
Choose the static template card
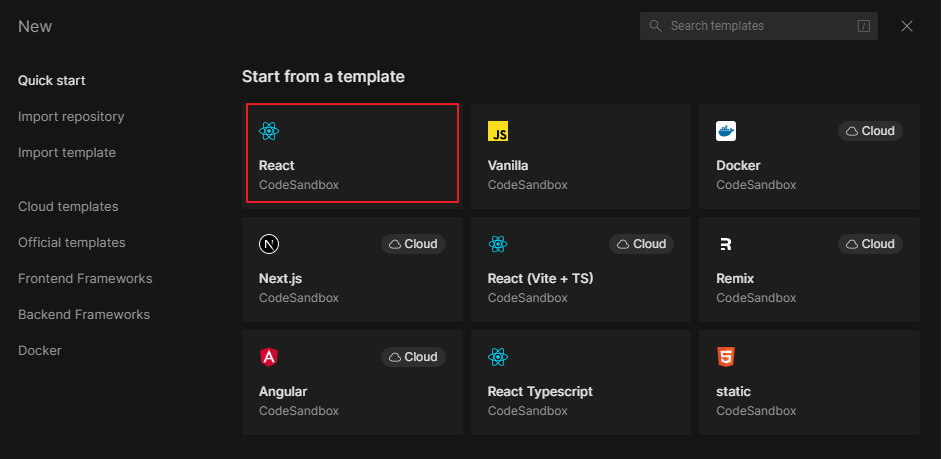coord(809,382)
